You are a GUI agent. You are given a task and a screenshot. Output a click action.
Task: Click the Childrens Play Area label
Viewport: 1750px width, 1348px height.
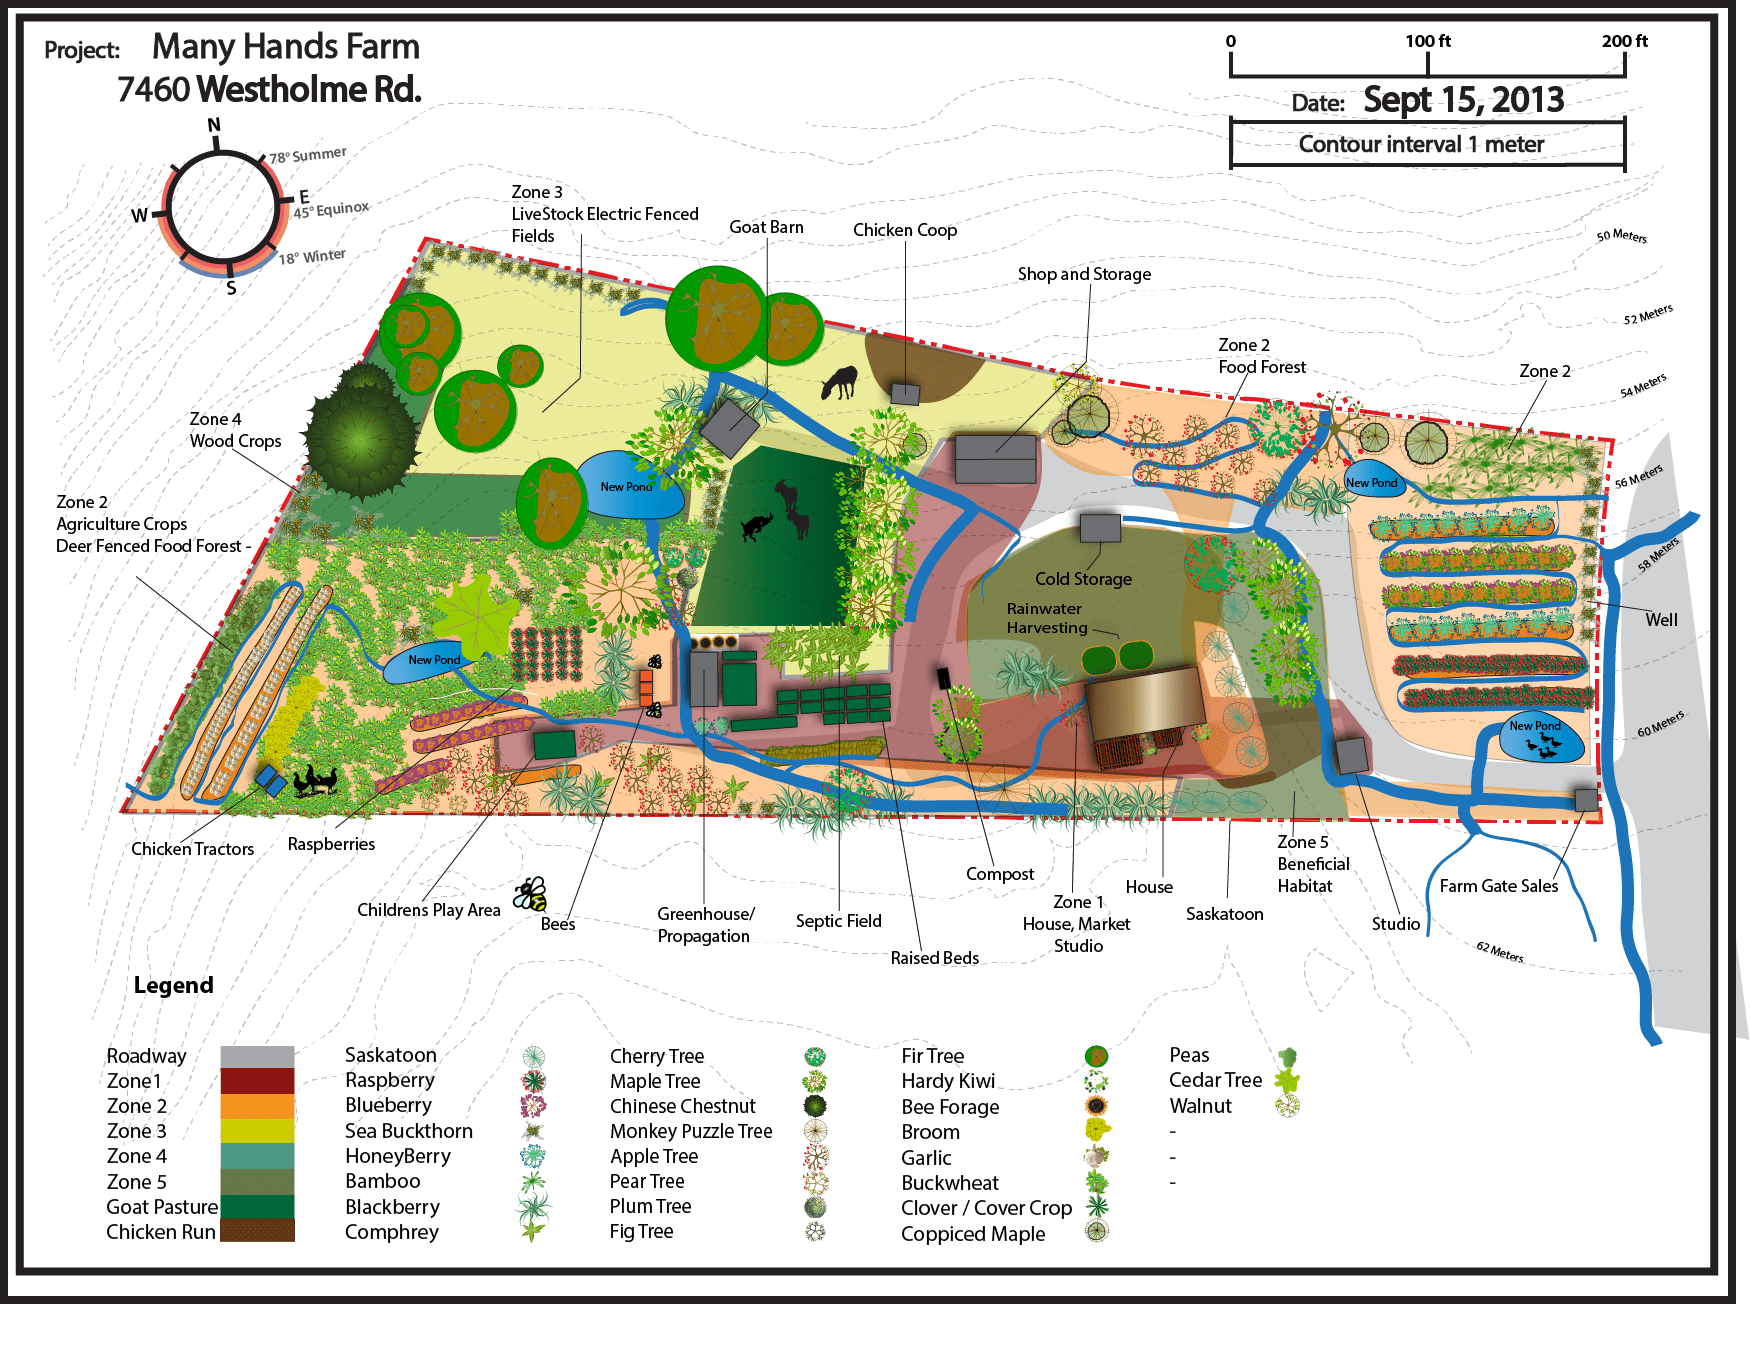tap(428, 910)
